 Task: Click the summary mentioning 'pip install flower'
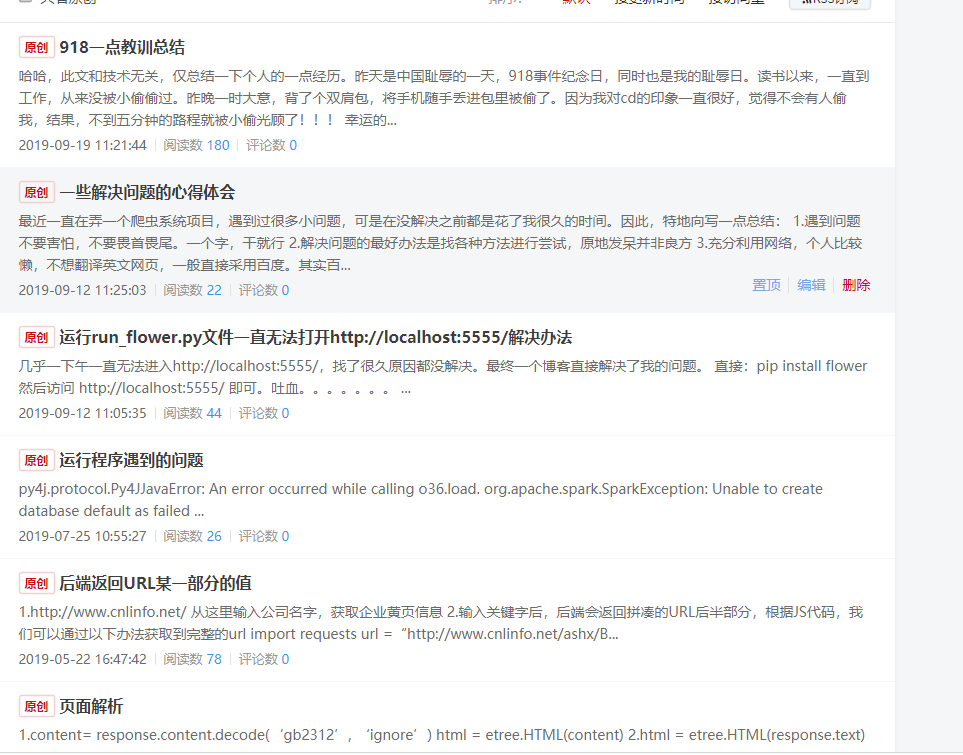(443, 377)
